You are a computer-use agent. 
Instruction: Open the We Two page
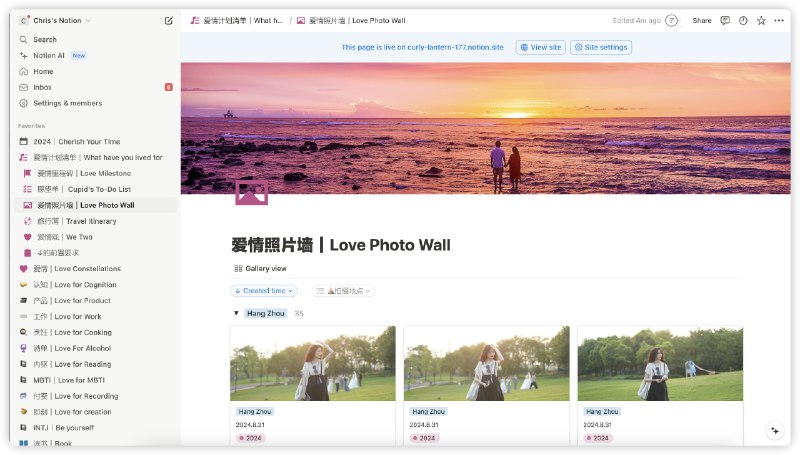click(65, 237)
